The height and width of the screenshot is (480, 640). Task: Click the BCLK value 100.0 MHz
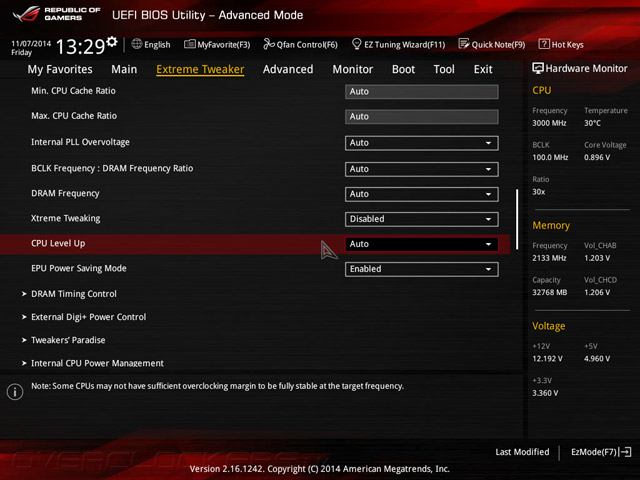(x=550, y=157)
